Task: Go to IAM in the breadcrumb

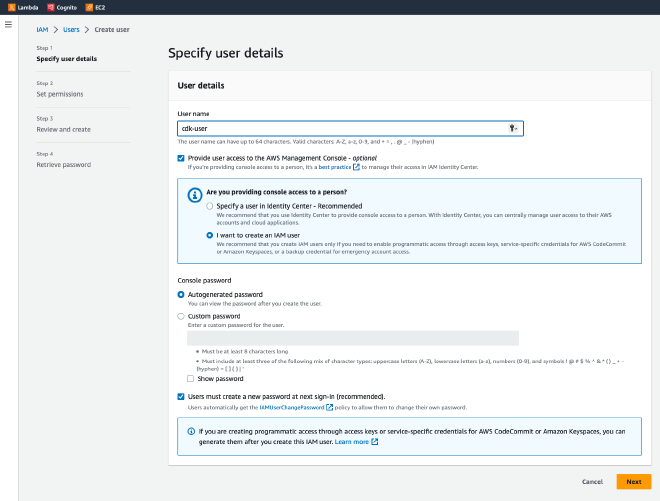Action: point(42,30)
